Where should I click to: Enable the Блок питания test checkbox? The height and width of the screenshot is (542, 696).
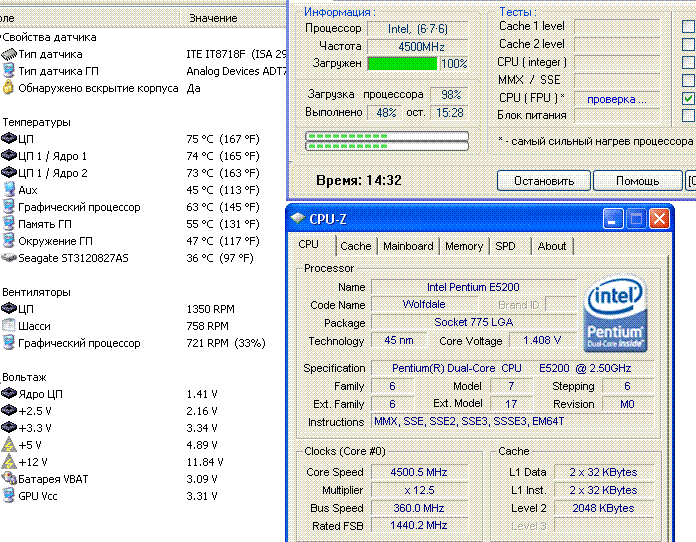(x=688, y=115)
